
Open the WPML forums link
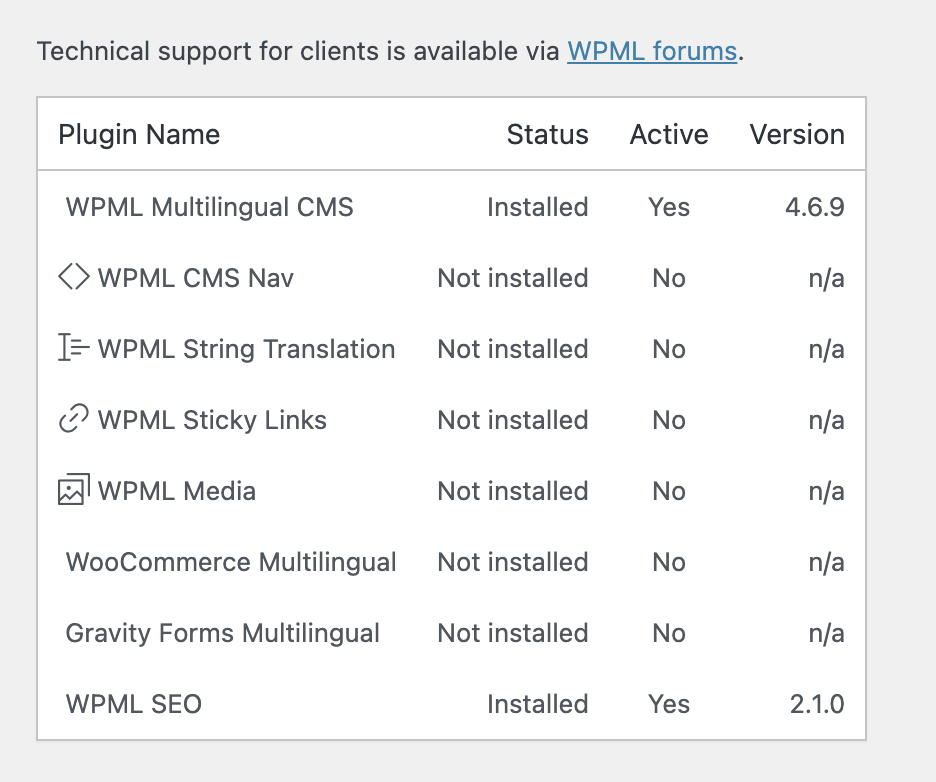(x=652, y=51)
